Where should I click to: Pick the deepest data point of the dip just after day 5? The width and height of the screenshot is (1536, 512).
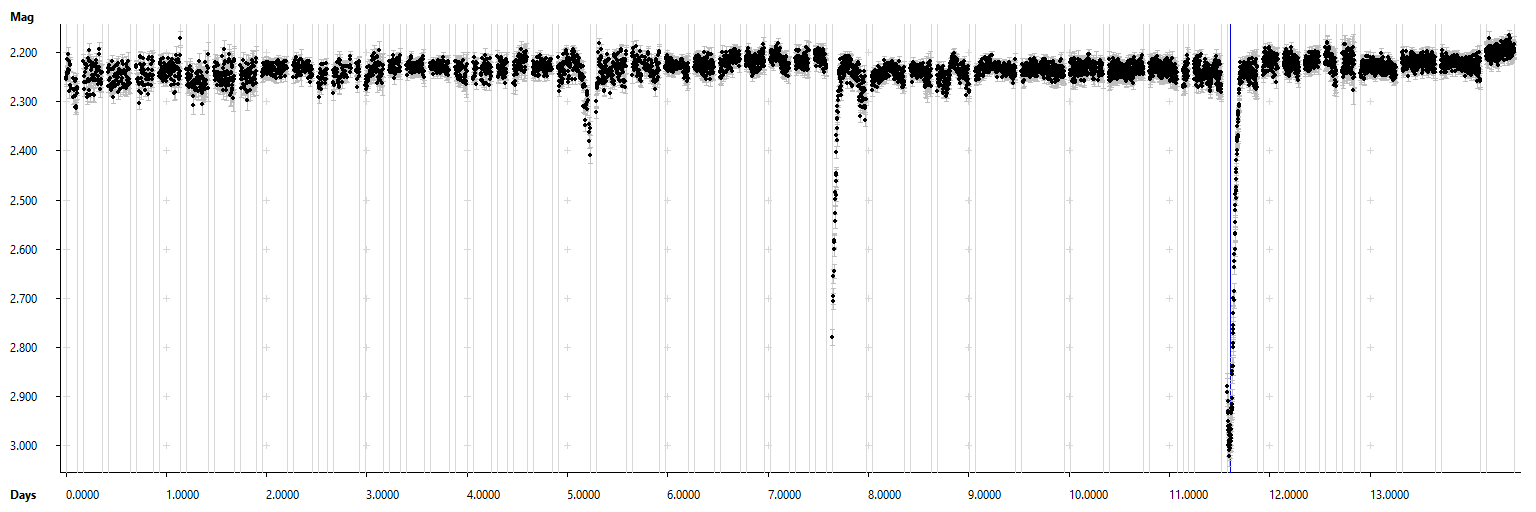[590, 155]
